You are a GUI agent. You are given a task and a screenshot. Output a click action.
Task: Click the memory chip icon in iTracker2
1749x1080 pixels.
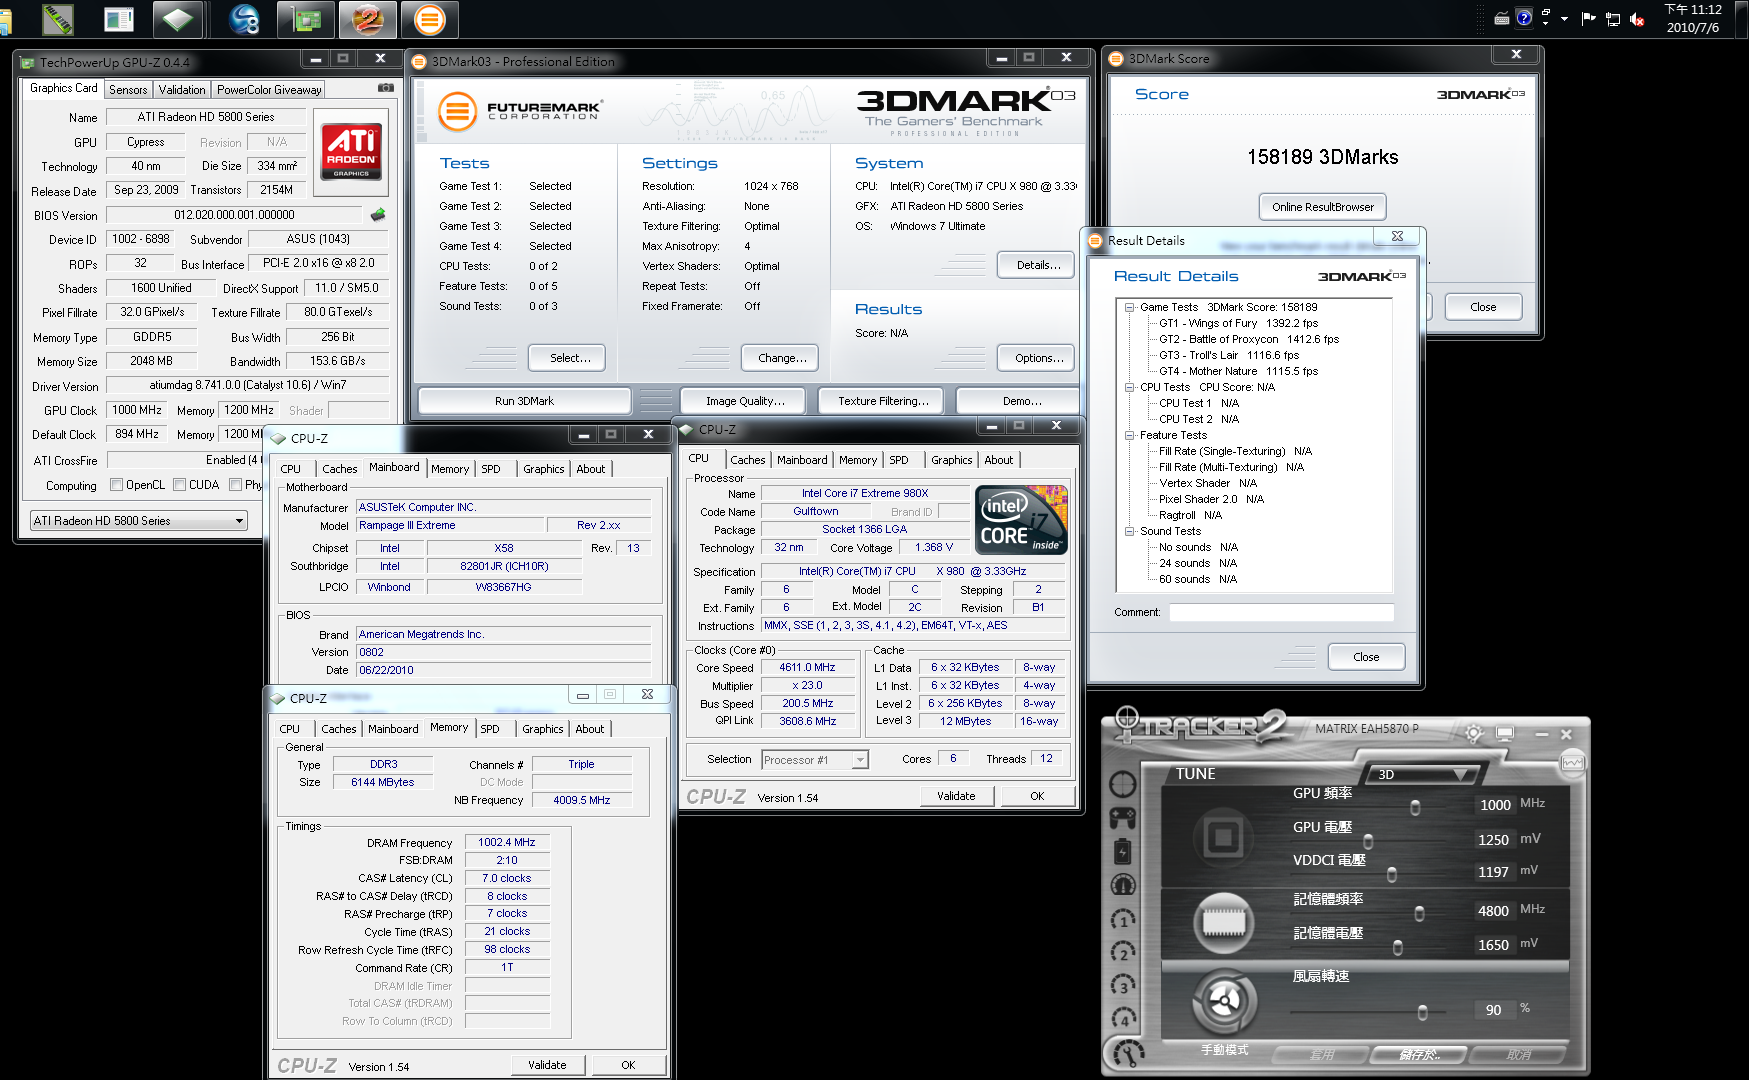pyautogui.click(x=1222, y=921)
